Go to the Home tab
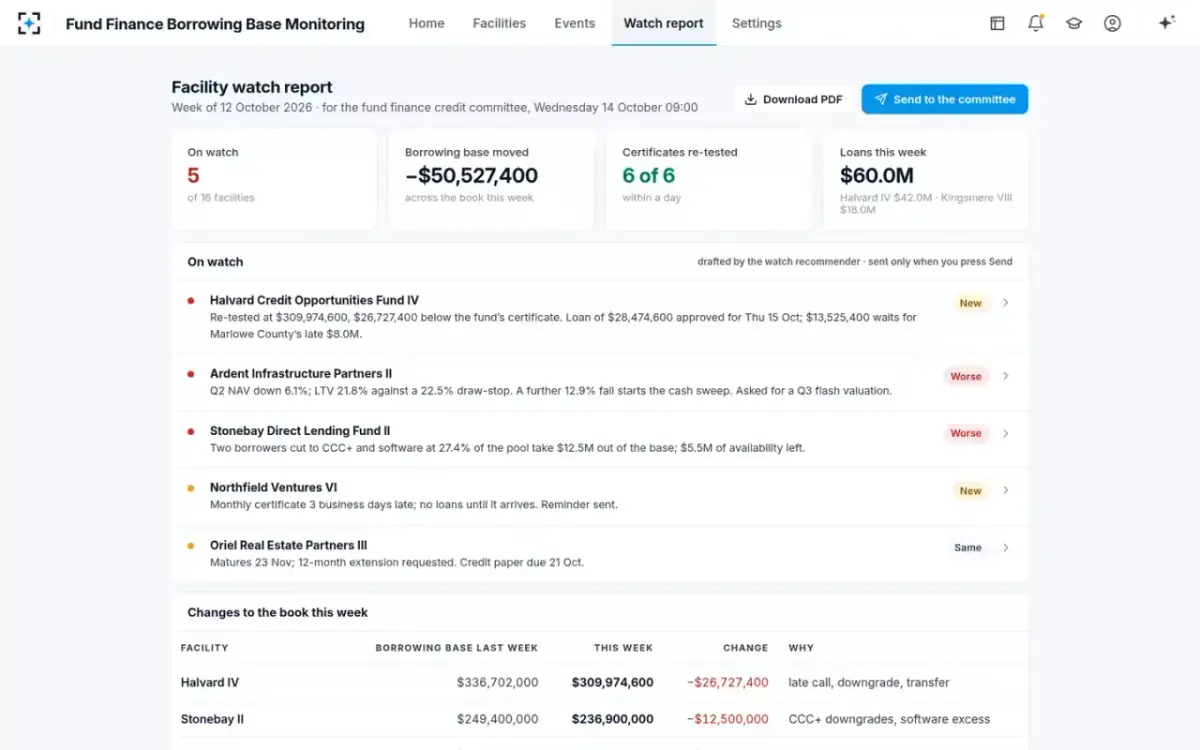Viewport: 1200px width, 750px height. click(x=426, y=23)
